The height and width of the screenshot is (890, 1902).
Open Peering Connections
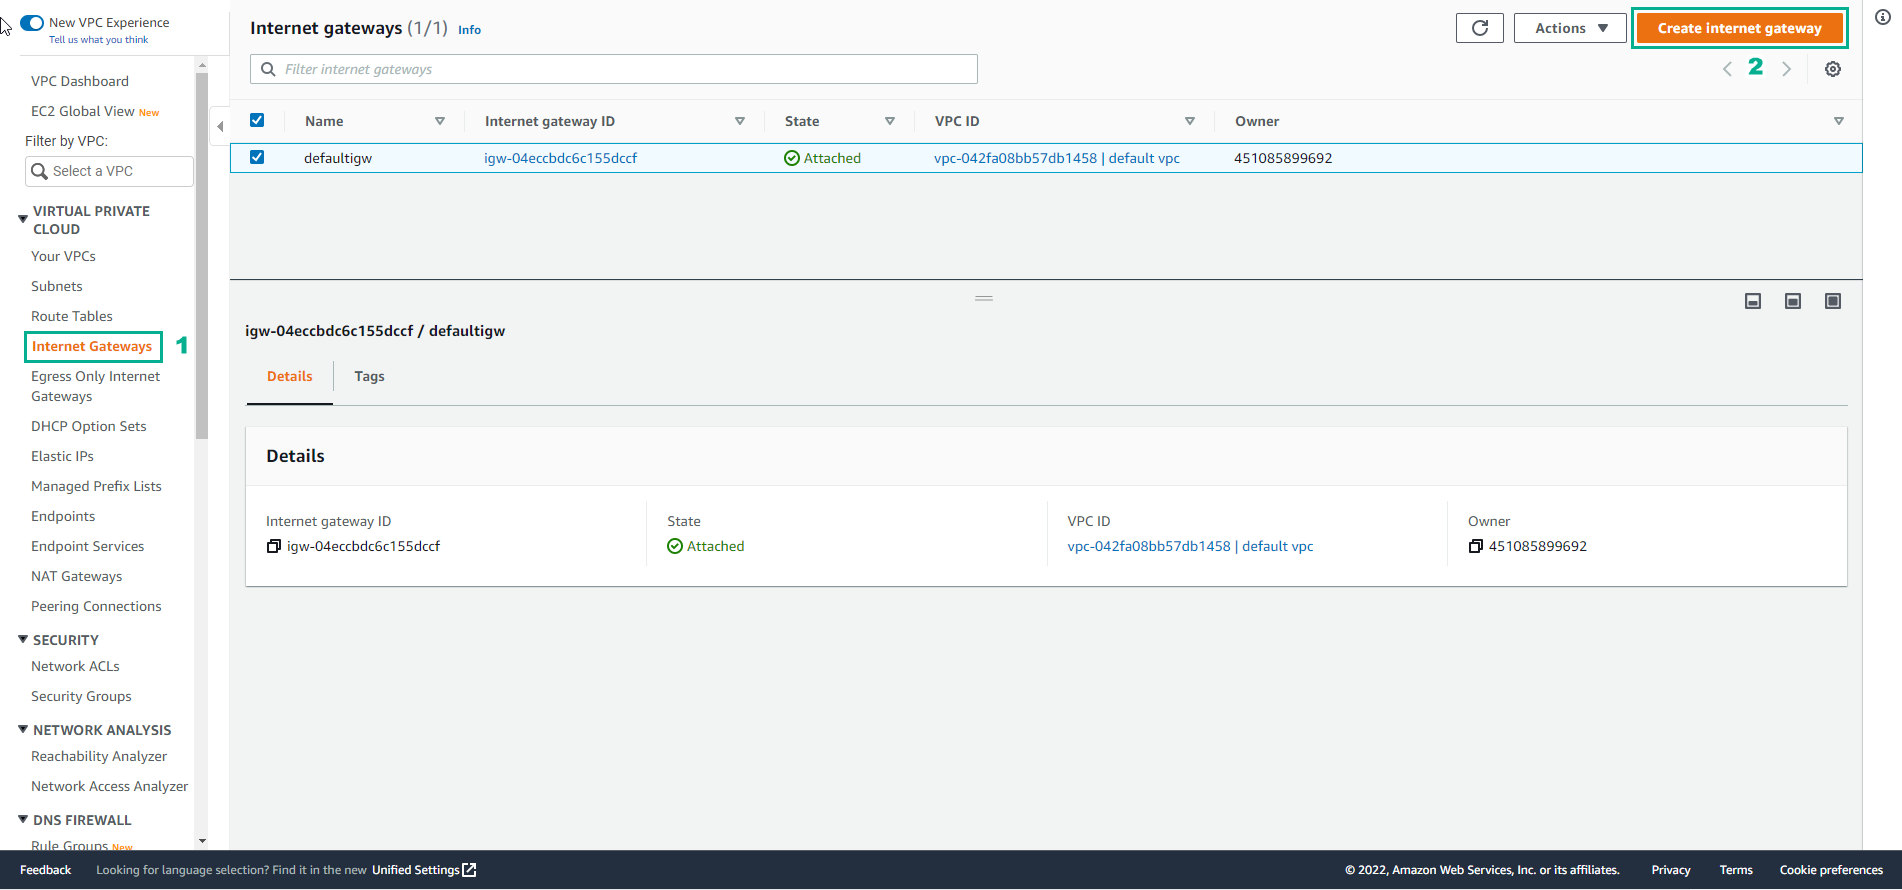pos(96,606)
